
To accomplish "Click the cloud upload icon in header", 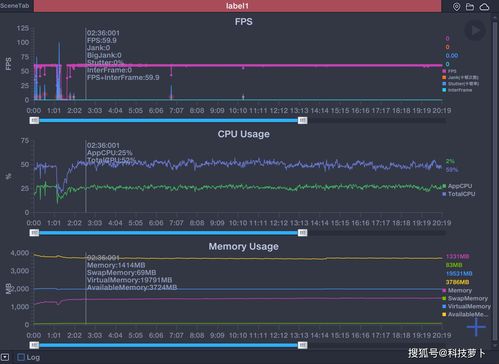I will [x=484, y=7].
